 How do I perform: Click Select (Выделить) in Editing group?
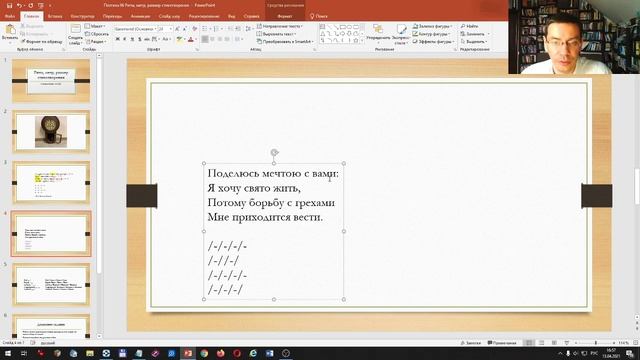pyautogui.click(x=474, y=42)
